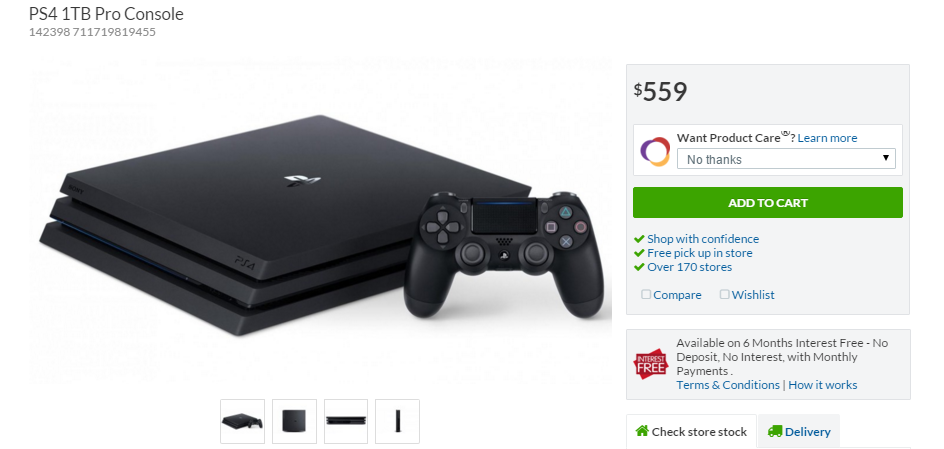Viewport: 944px width, 449px height.
Task: Click the green delivery truck icon
Action: coord(775,432)
